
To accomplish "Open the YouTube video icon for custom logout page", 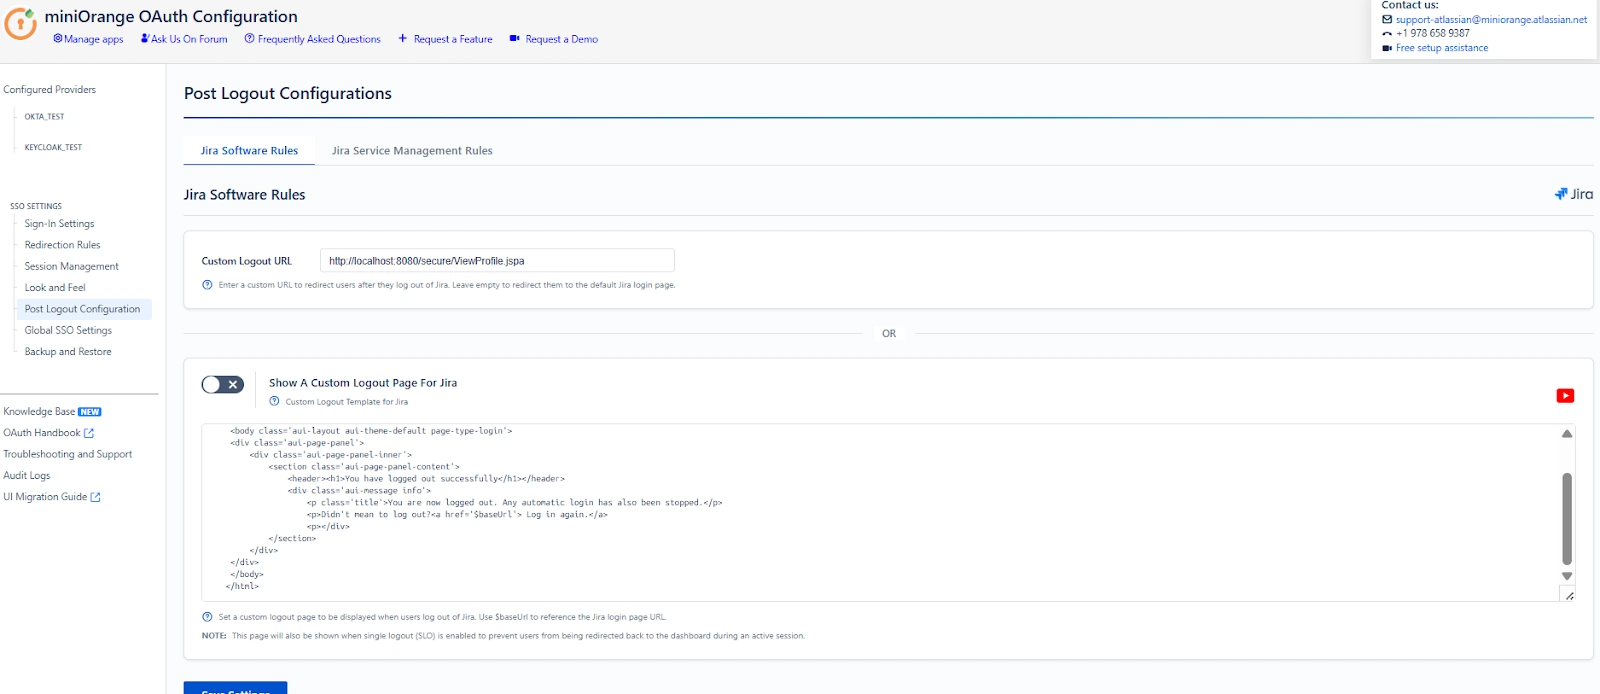I will [1565, 396].
